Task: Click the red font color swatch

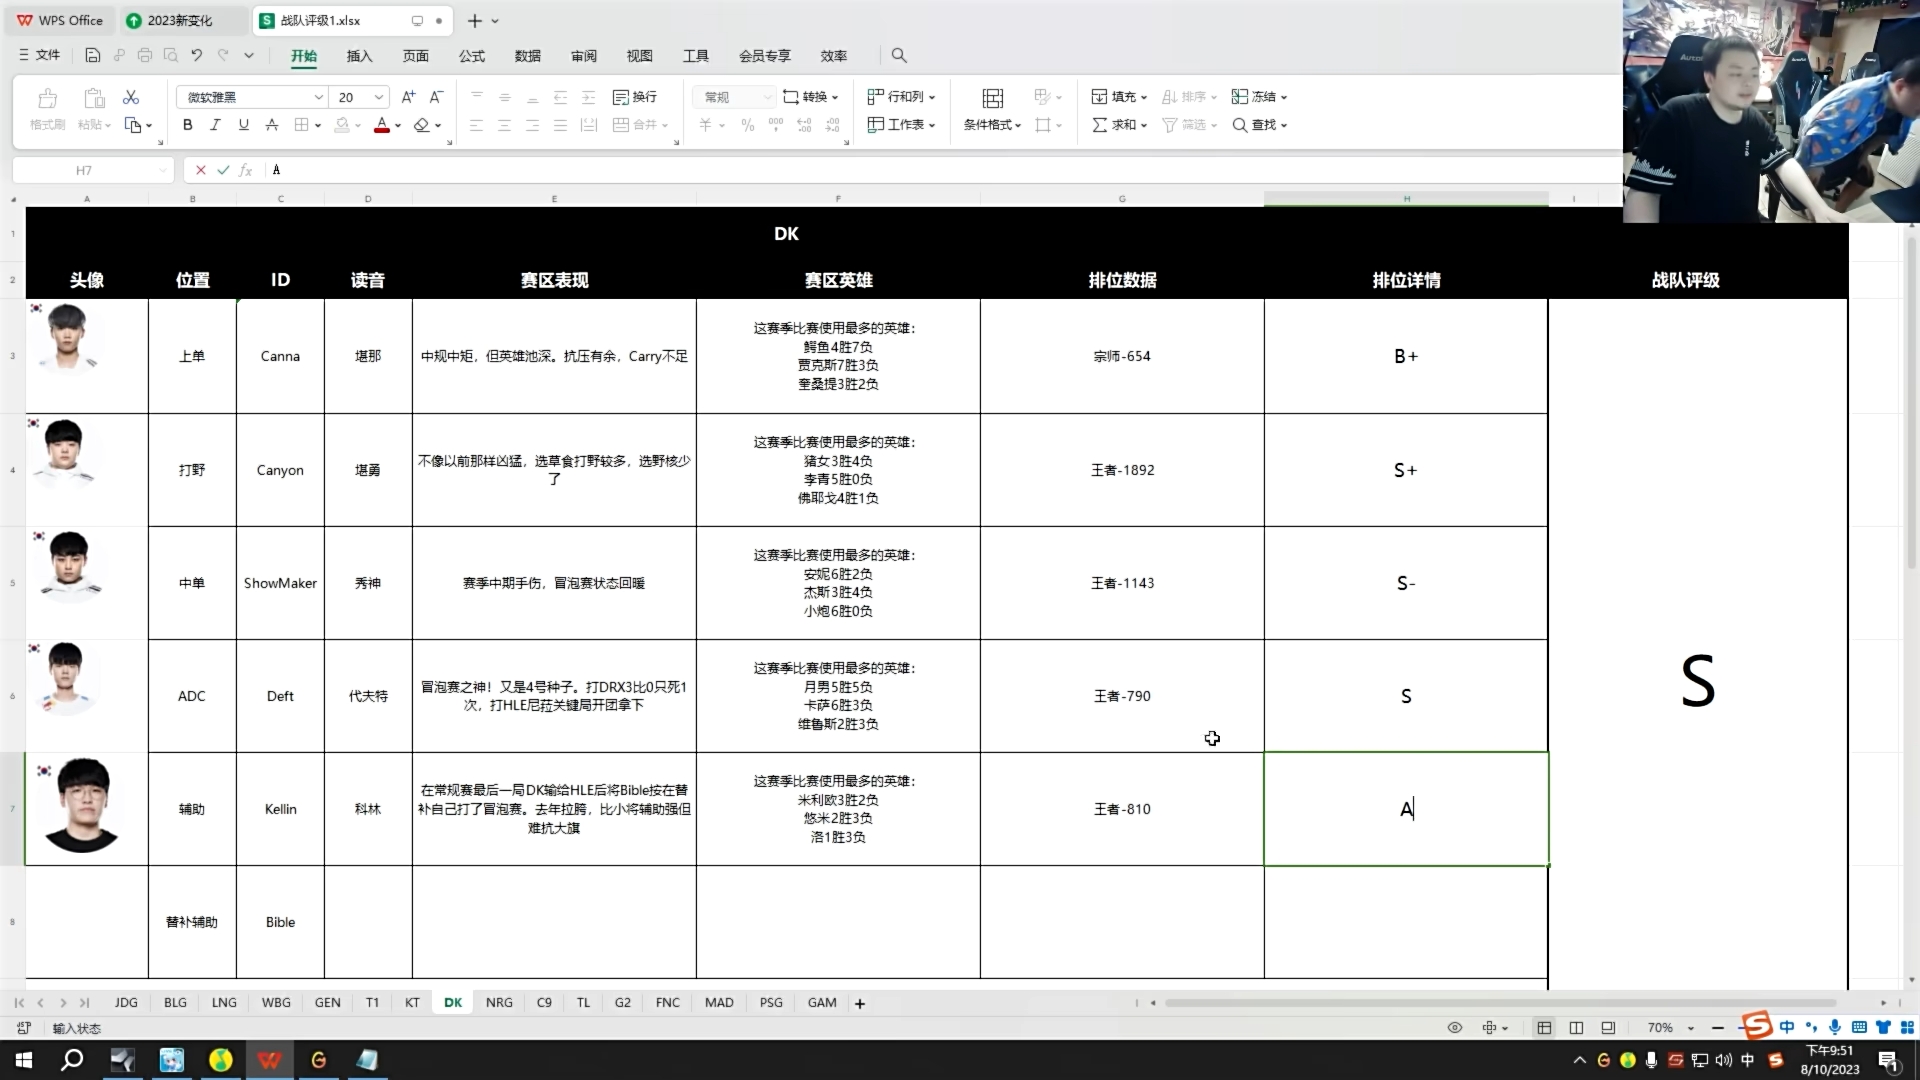Action: pyautogui.click(x=381, y=125)
